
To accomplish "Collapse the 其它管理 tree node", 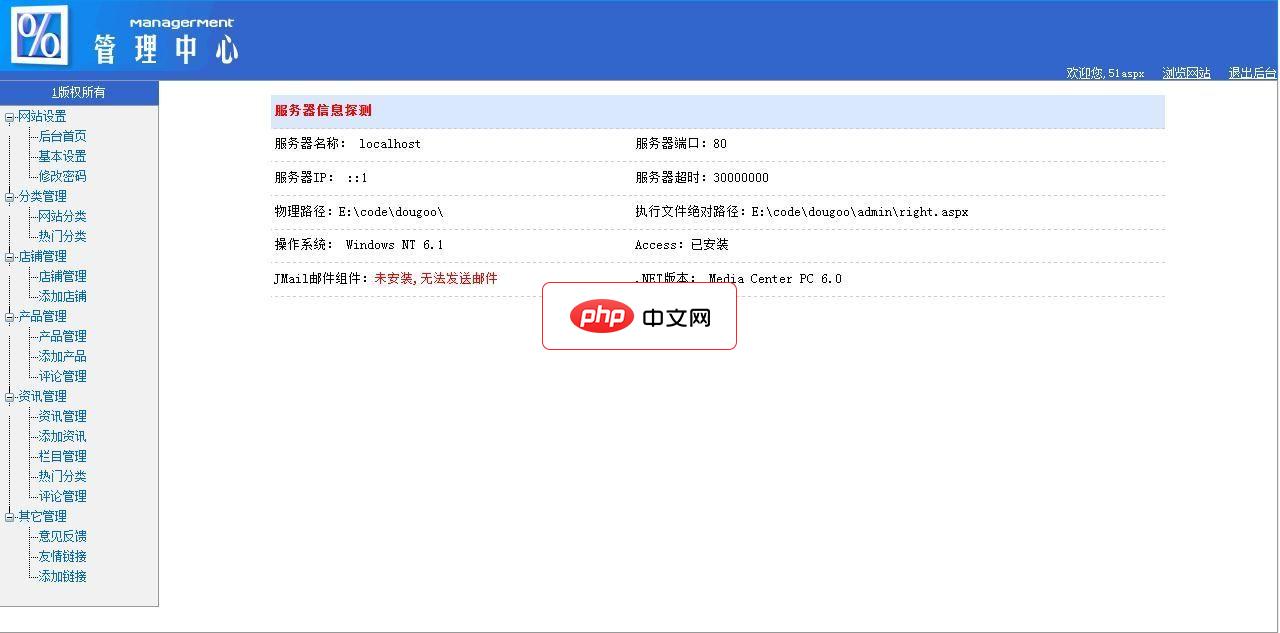I will pos(8,516).
